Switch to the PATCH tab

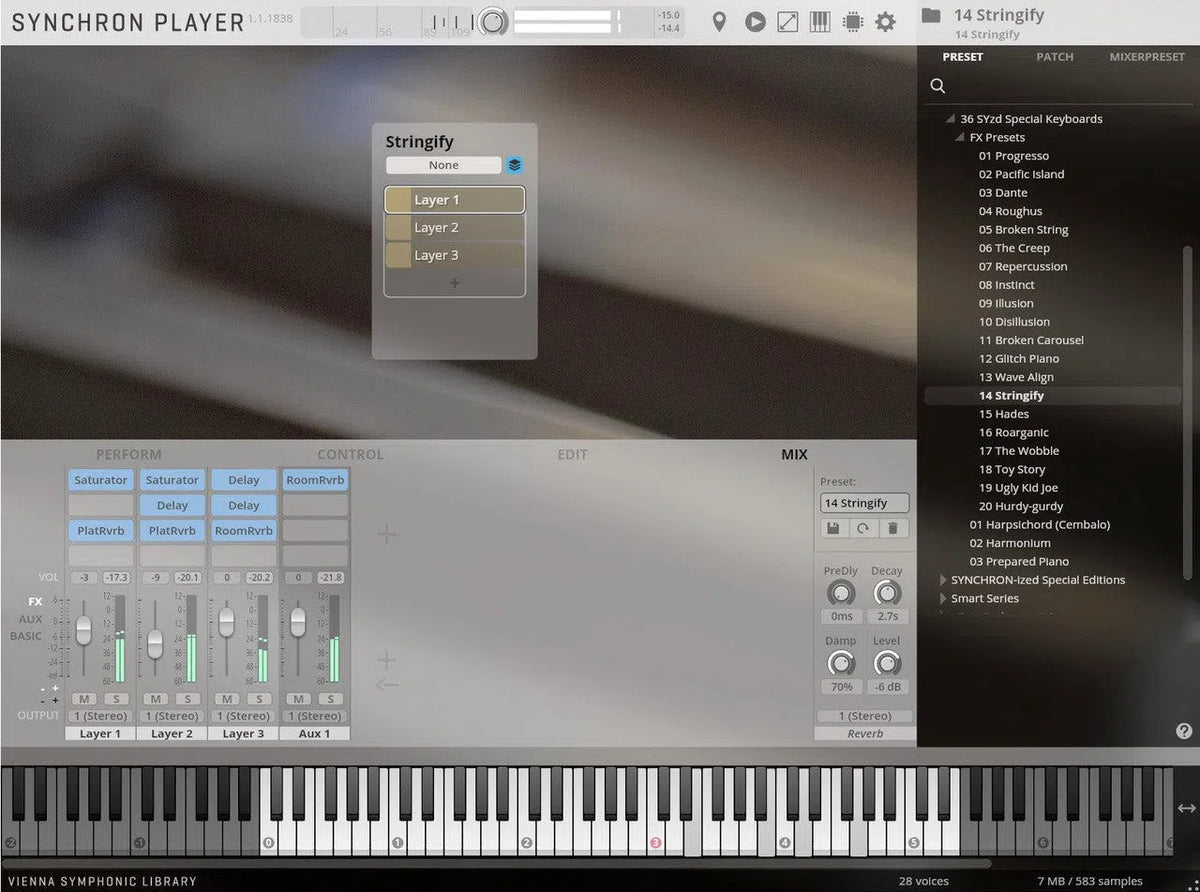pos(1054,57)
